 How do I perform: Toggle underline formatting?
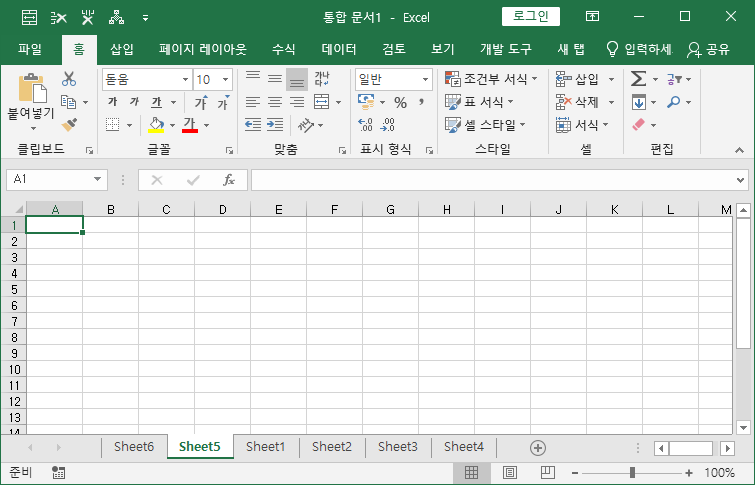tap(156, 102)
